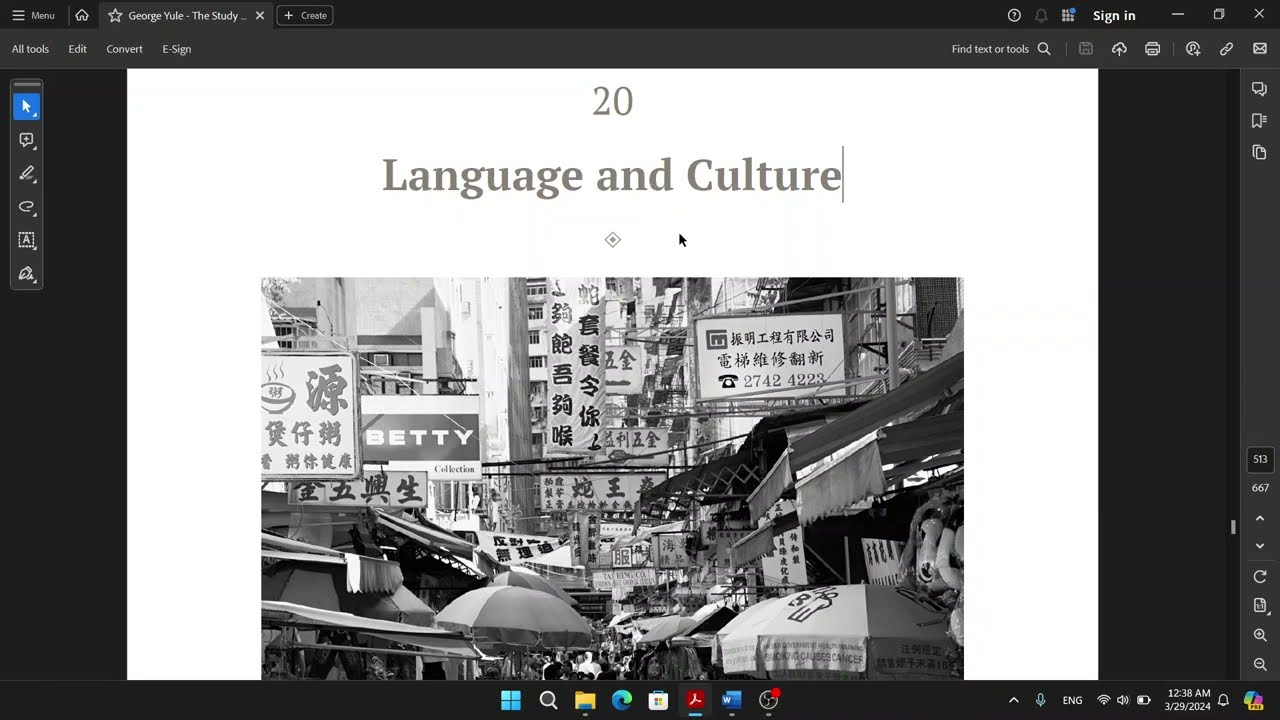Open Microsoft Store from the taskbar
This screenshot has height=720, width=1280.
[658, 700]
